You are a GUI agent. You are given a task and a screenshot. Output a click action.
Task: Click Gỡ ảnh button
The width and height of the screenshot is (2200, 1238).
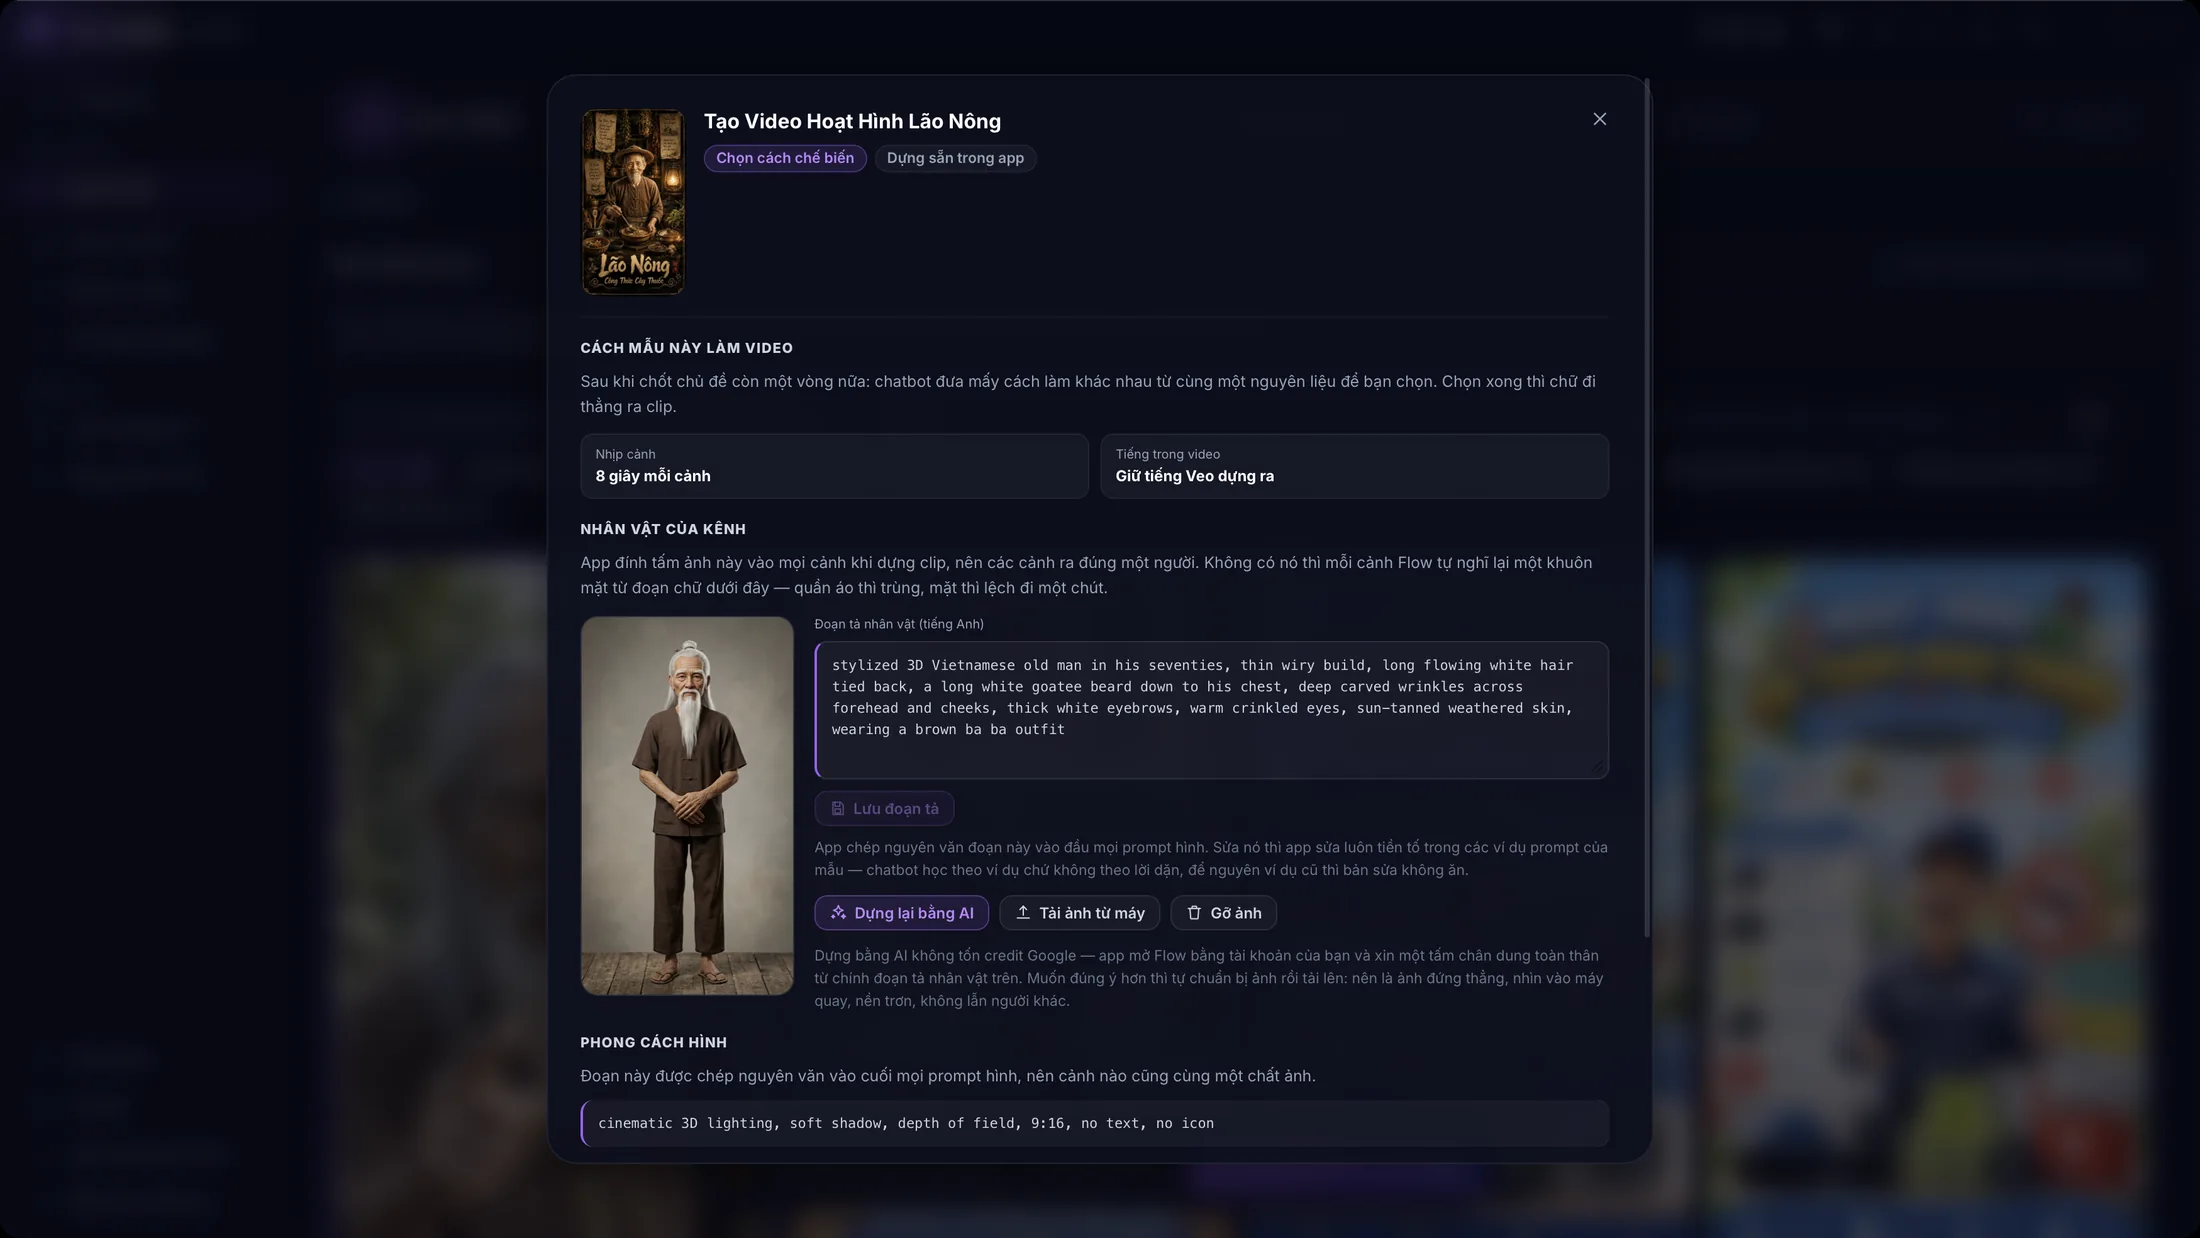pos(1223,913)
